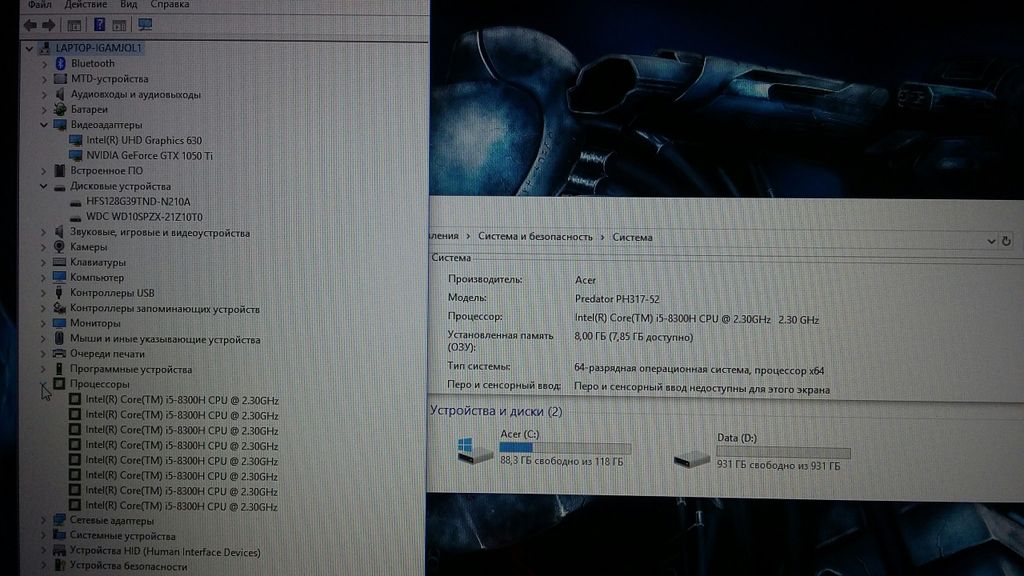1024x576 pixels.
Task: Click the MTD-устройства category icon
Action: tap(60, 79)
